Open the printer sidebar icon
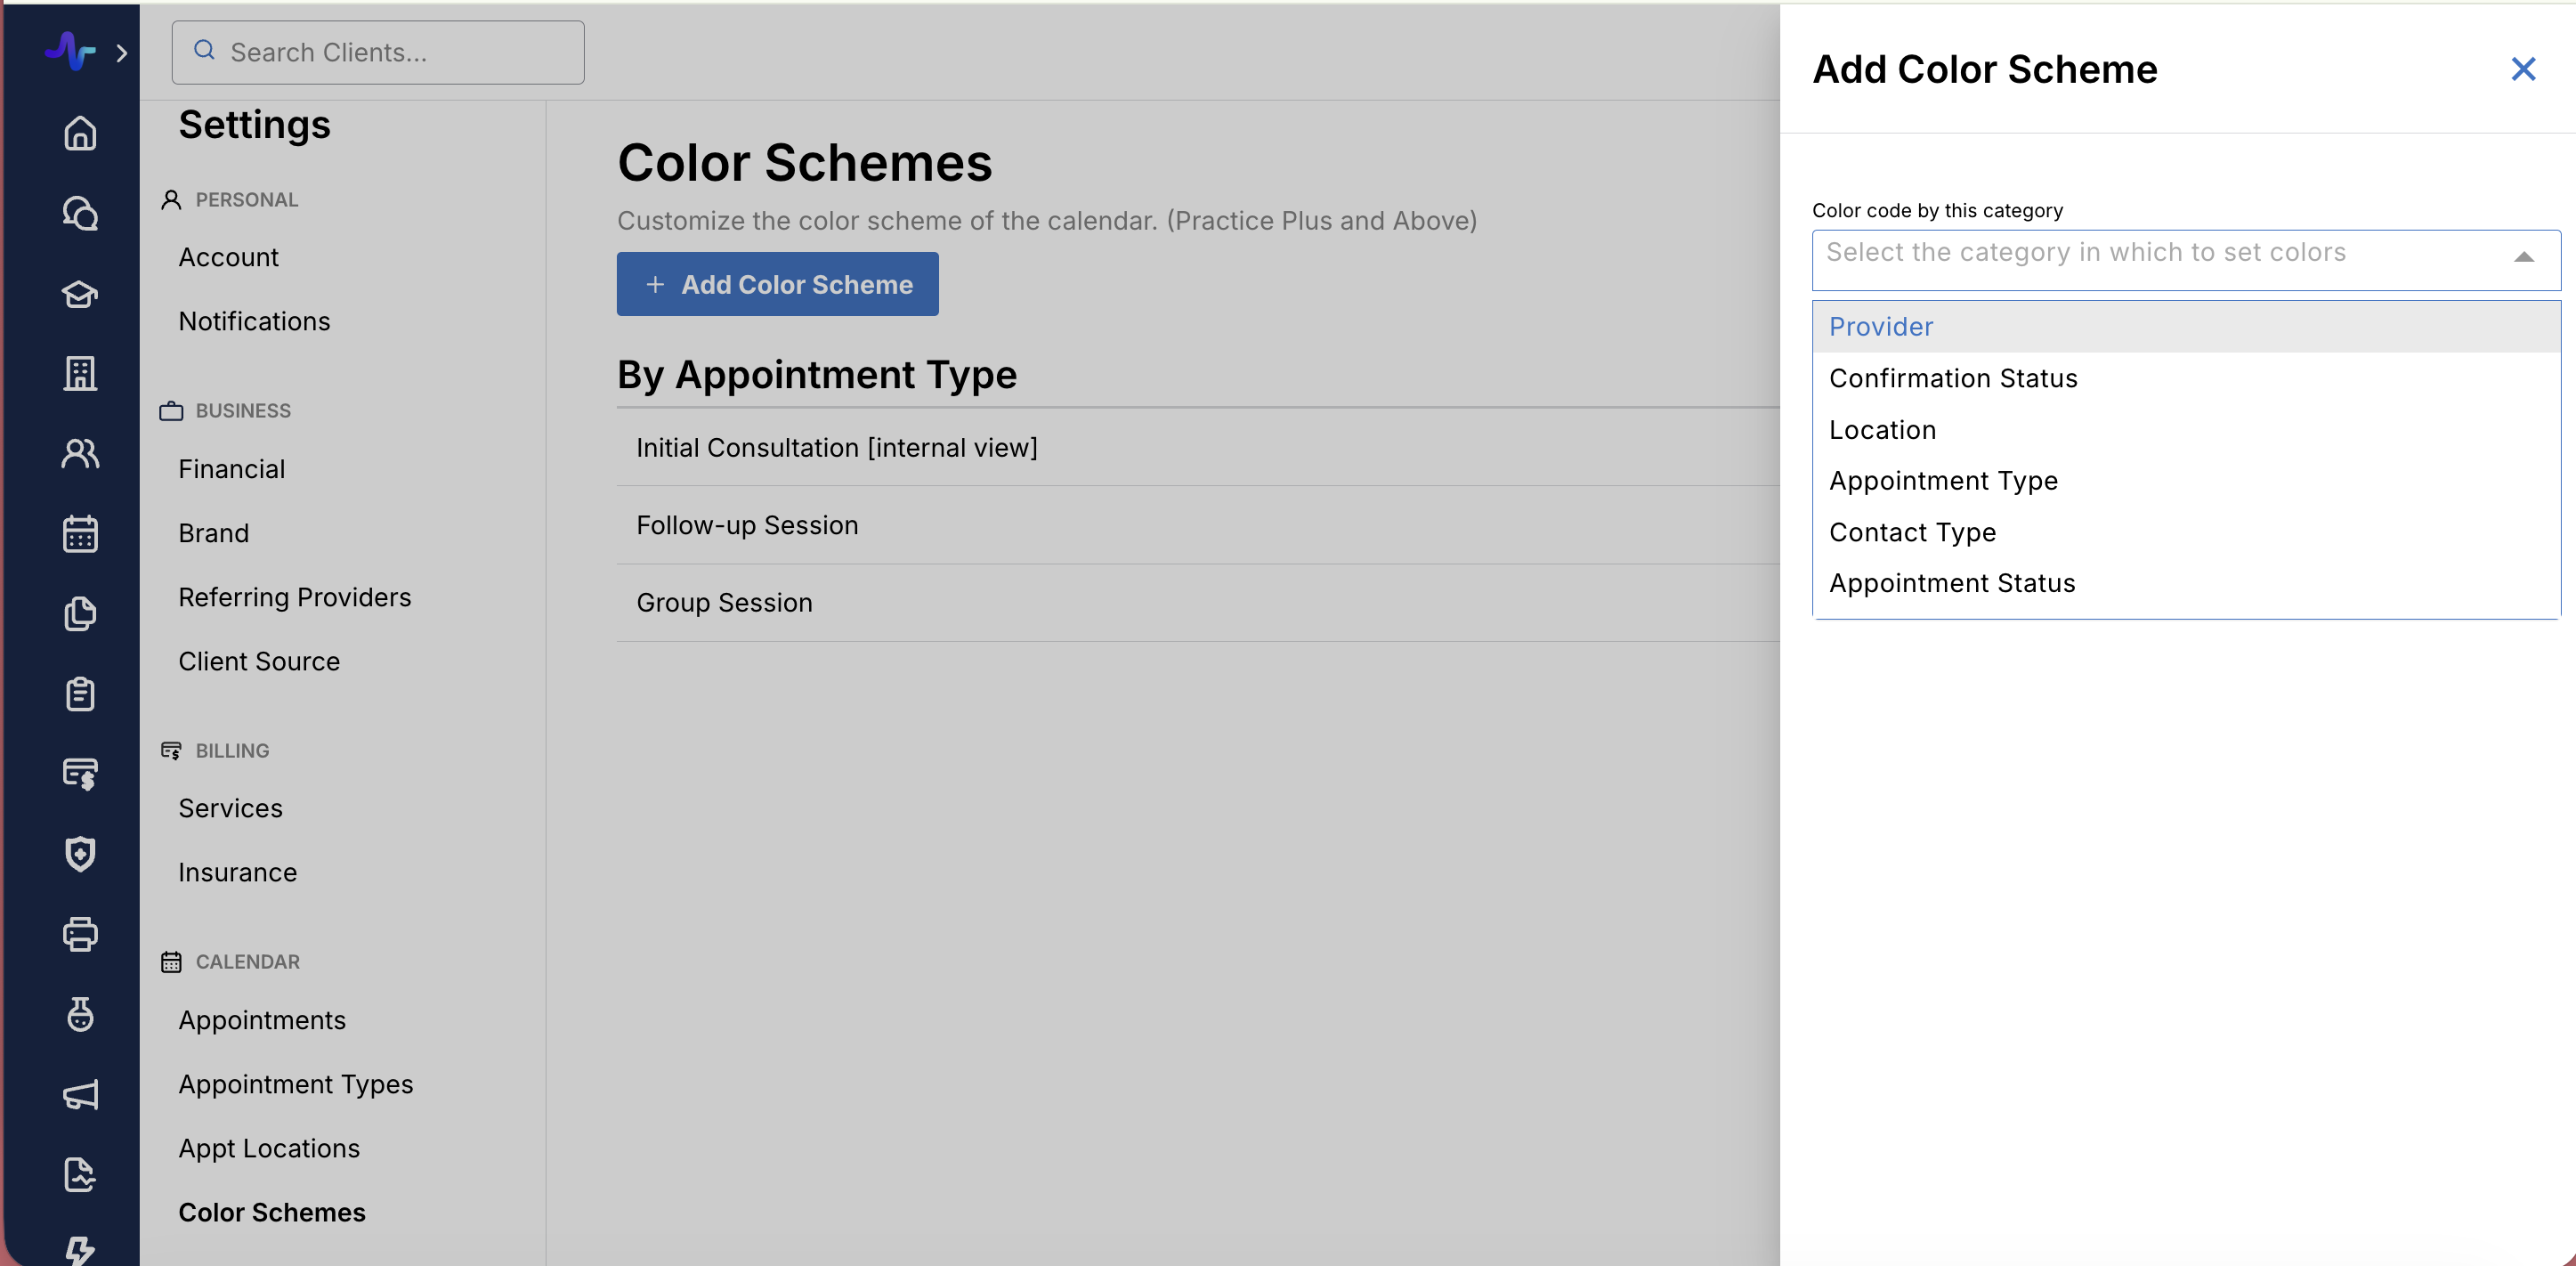This screenshot has height=1266, width=2576. coord(80,934)
